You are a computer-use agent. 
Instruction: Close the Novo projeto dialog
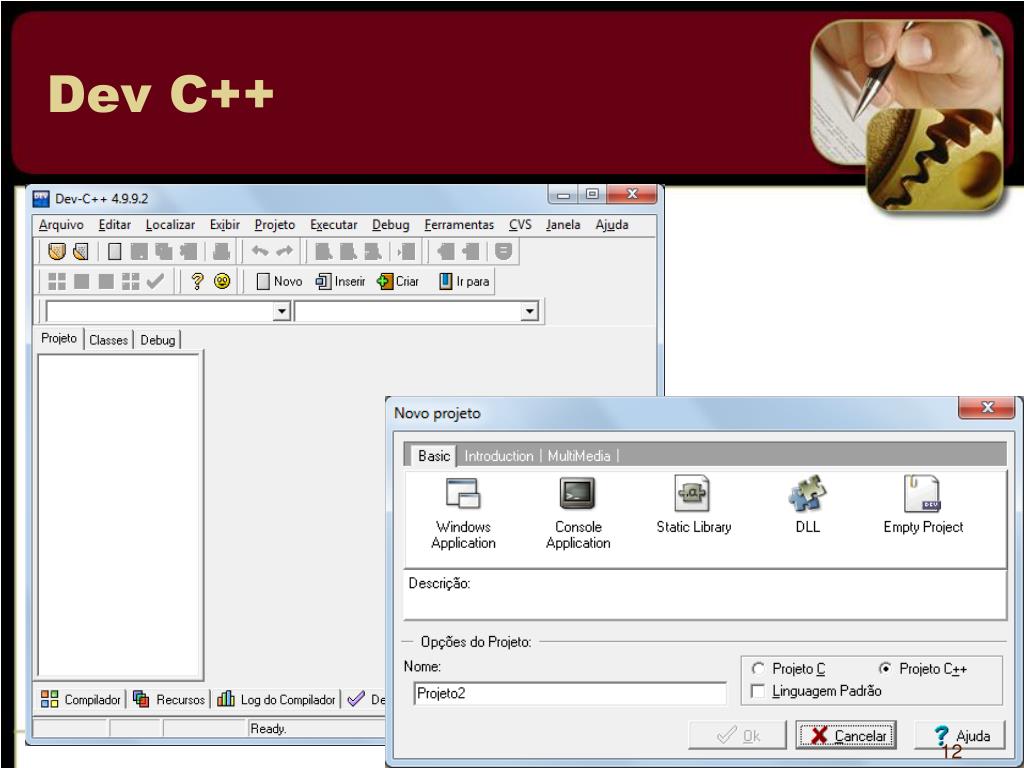tap(987, 407)
